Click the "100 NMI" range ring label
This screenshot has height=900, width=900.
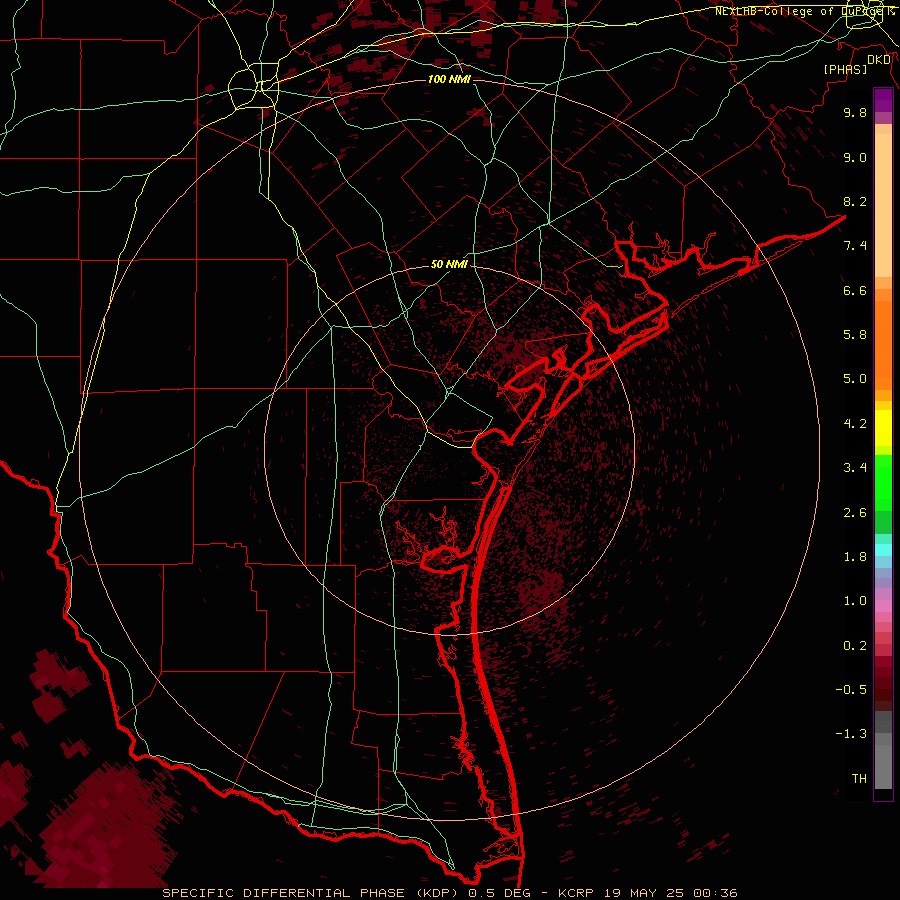(449, 79)
